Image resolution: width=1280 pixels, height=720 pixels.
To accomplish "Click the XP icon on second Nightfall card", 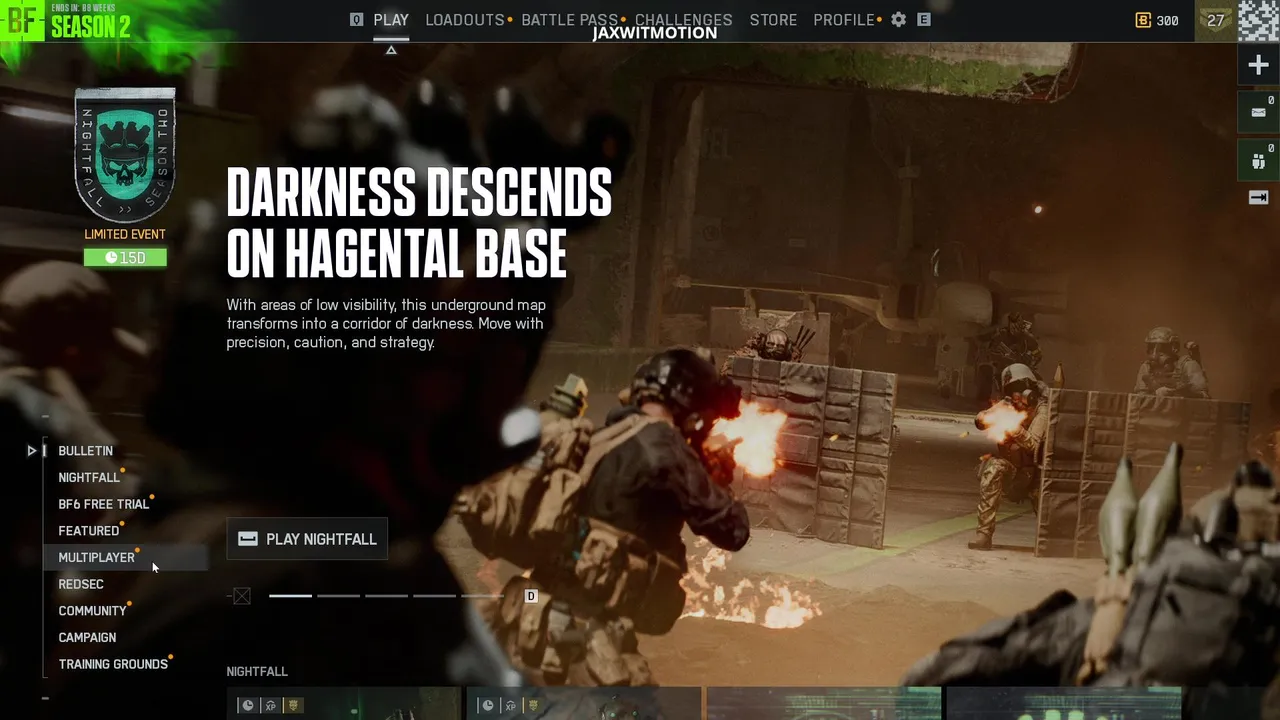I will coord(510,705).
